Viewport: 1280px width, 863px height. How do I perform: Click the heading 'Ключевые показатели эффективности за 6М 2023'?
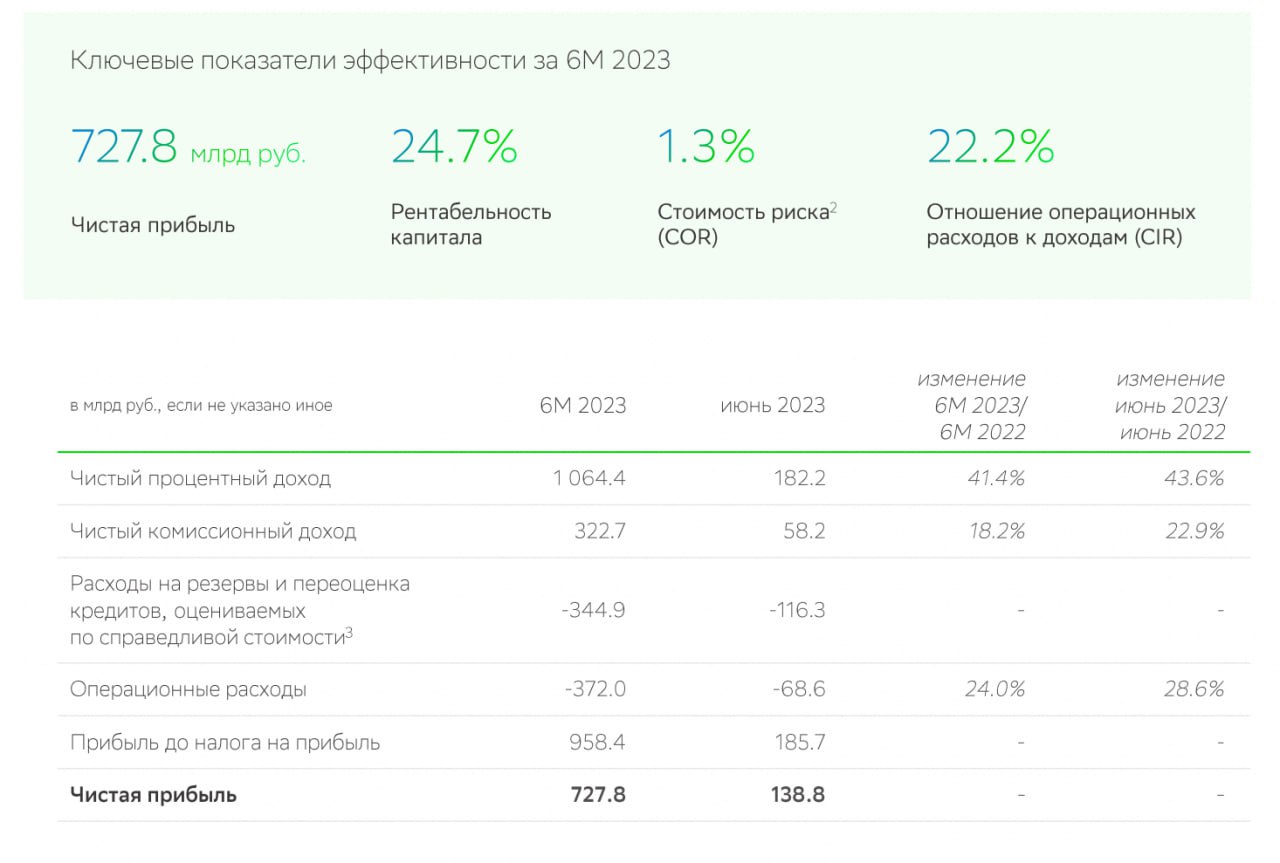[370, 61]
